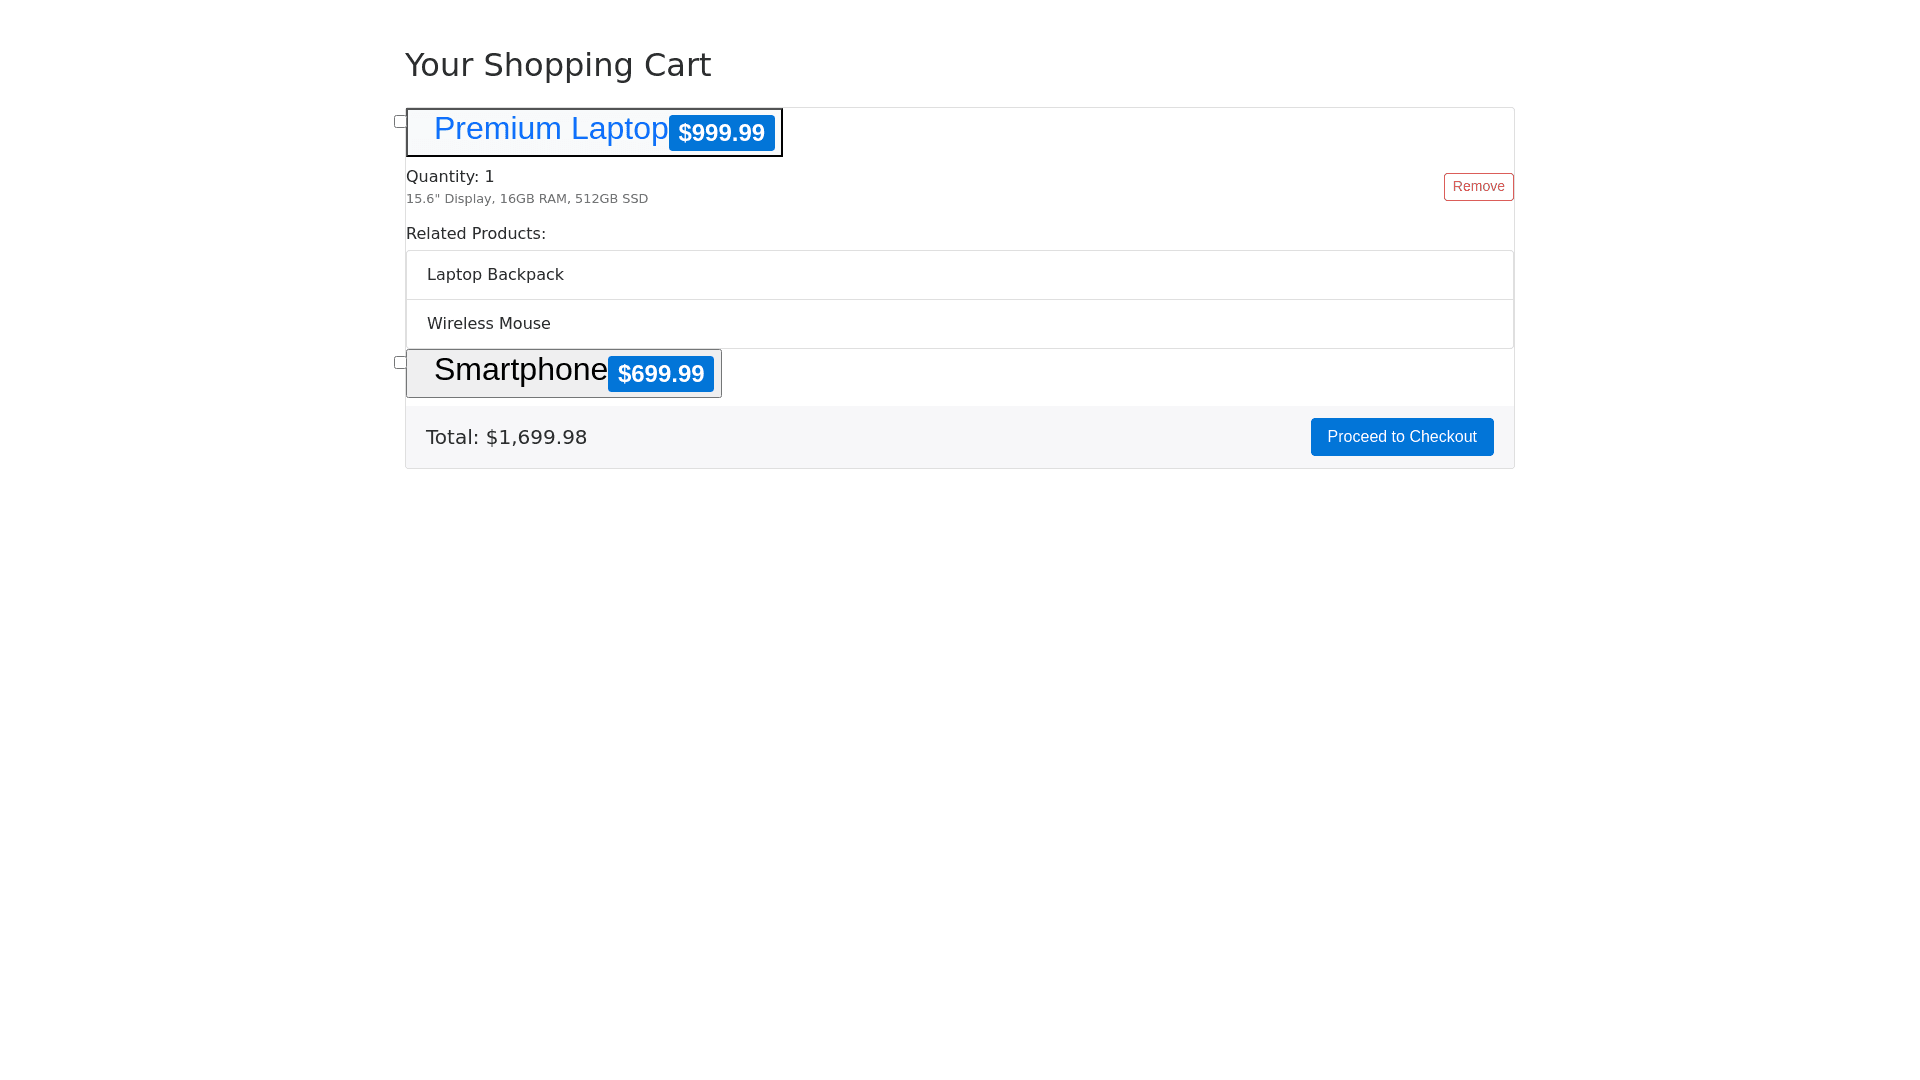
Task: Click the Total label in footer
Action: click(452, 437)
